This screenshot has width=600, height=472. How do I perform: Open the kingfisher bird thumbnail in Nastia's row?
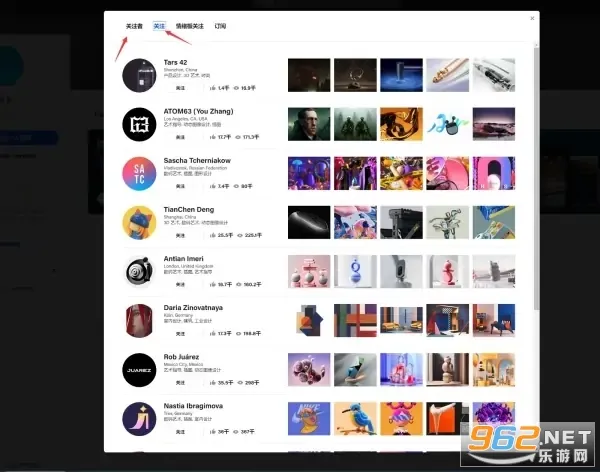pos(354,418)
